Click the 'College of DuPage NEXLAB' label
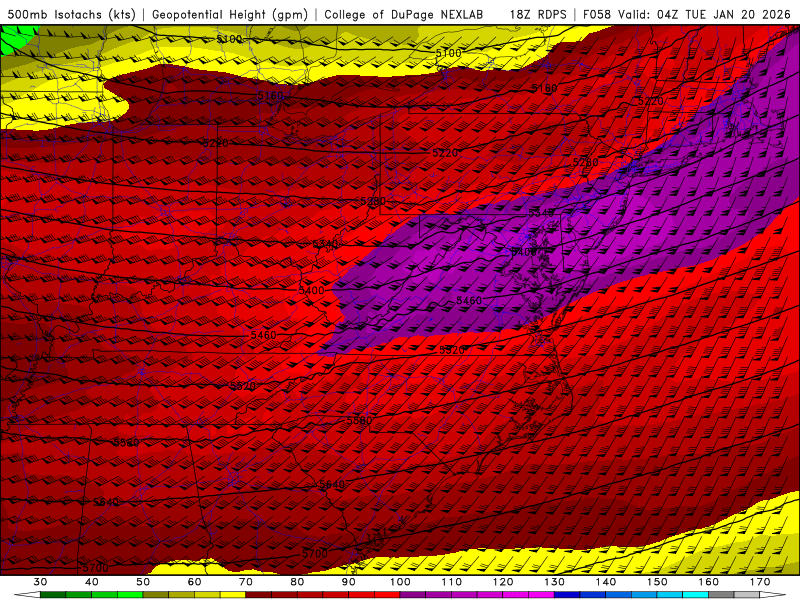The image size is (800, 600). click(404, 15)
